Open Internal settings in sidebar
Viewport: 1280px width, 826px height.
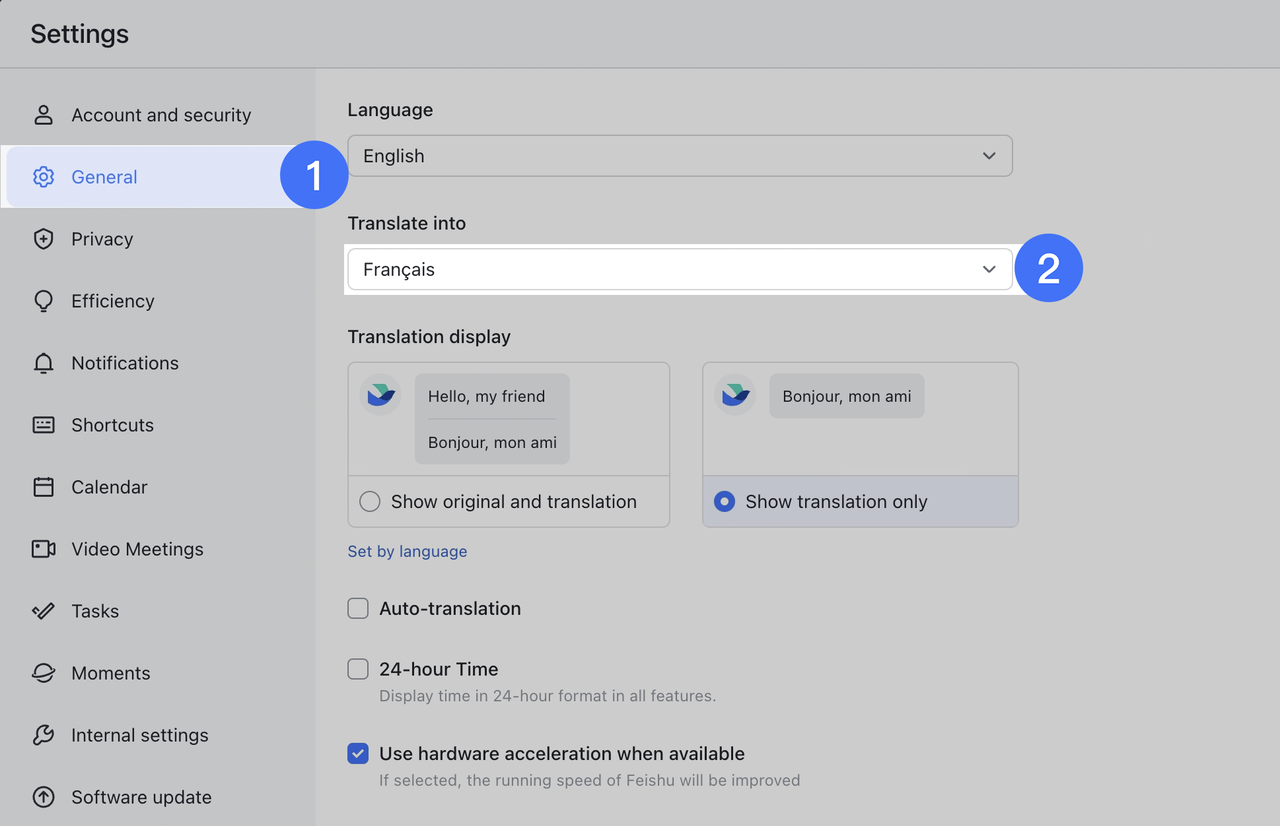[139, 735]
